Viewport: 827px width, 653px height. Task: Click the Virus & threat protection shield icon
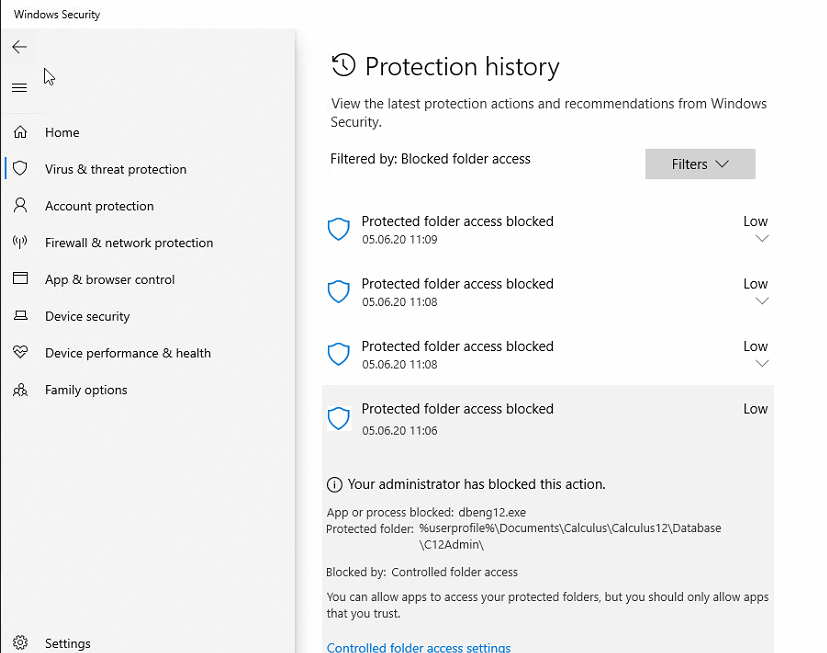tap(20, 169)
